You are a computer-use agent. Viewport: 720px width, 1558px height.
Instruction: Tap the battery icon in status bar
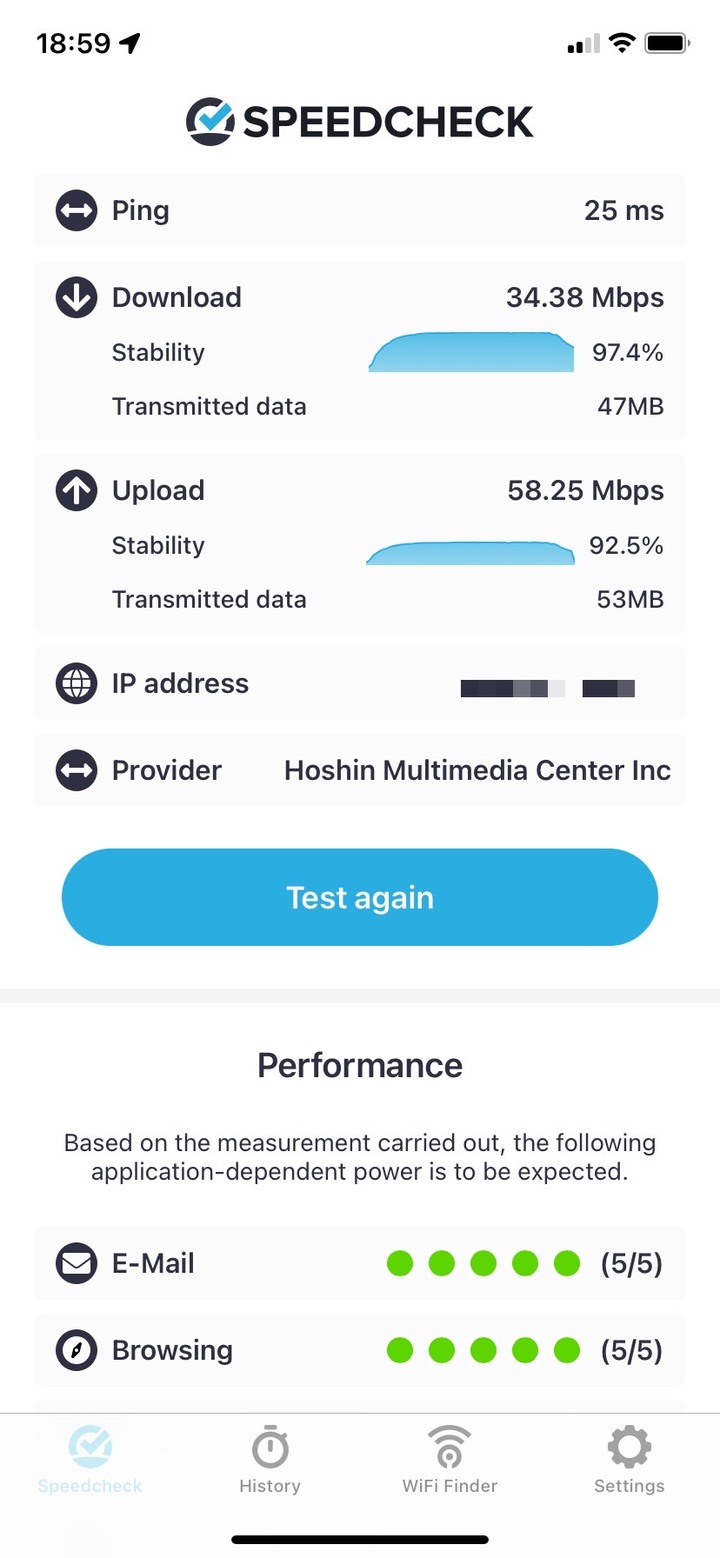coord(666,43)
